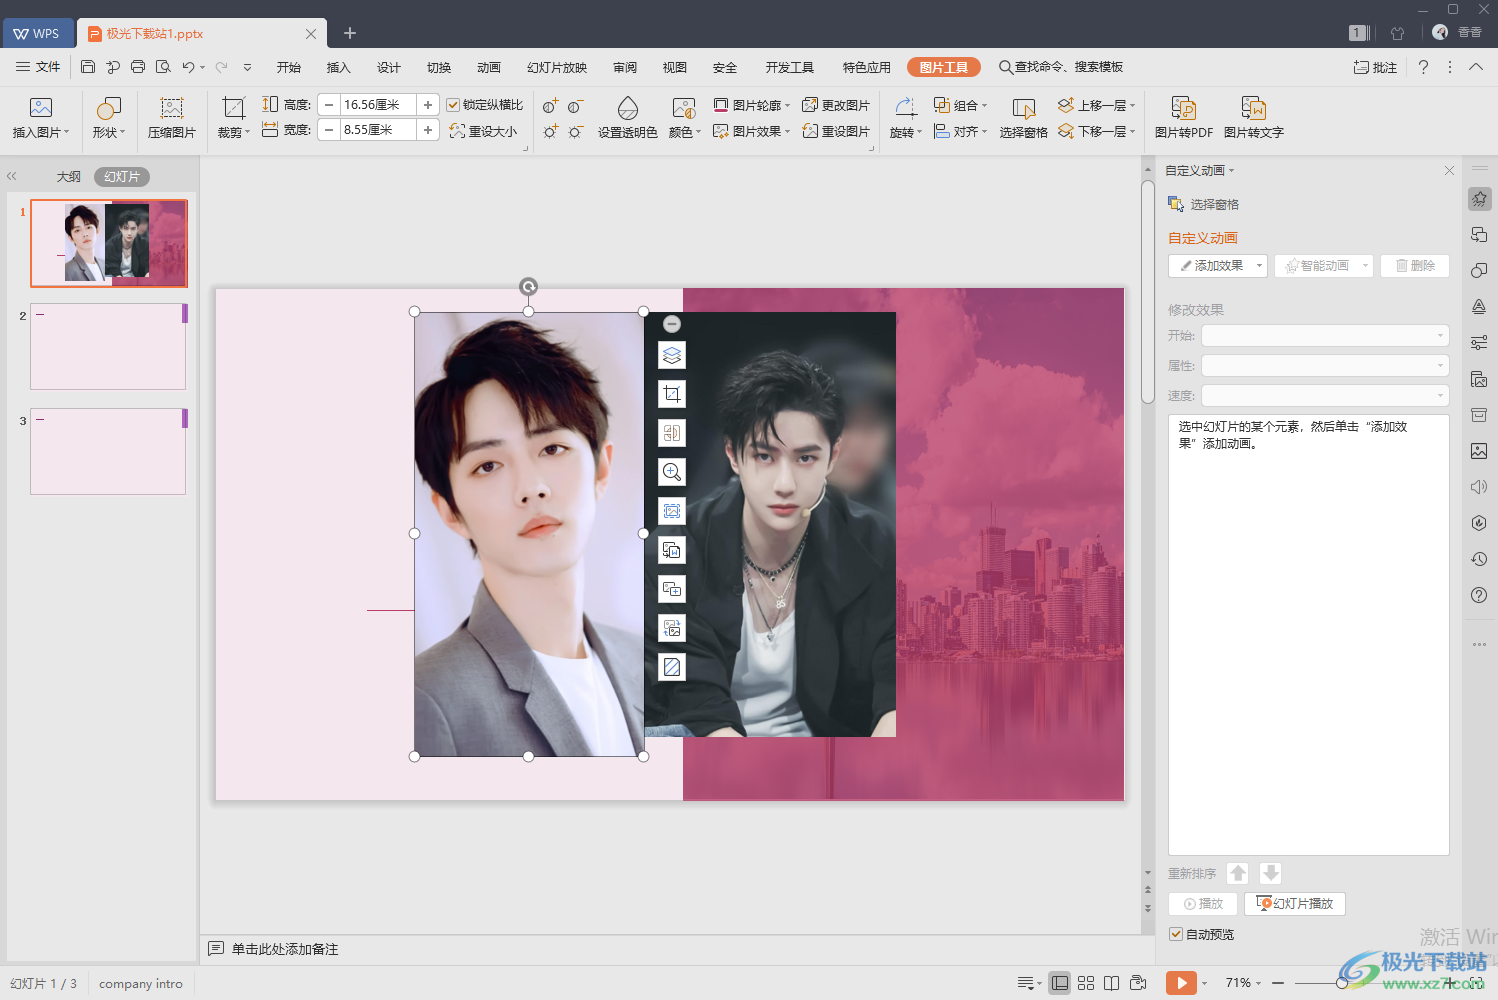Image resolution: width=1498 pixels, height=1000 pixels.
Task: Increase picture height with plus button
Action: [428, 105]
